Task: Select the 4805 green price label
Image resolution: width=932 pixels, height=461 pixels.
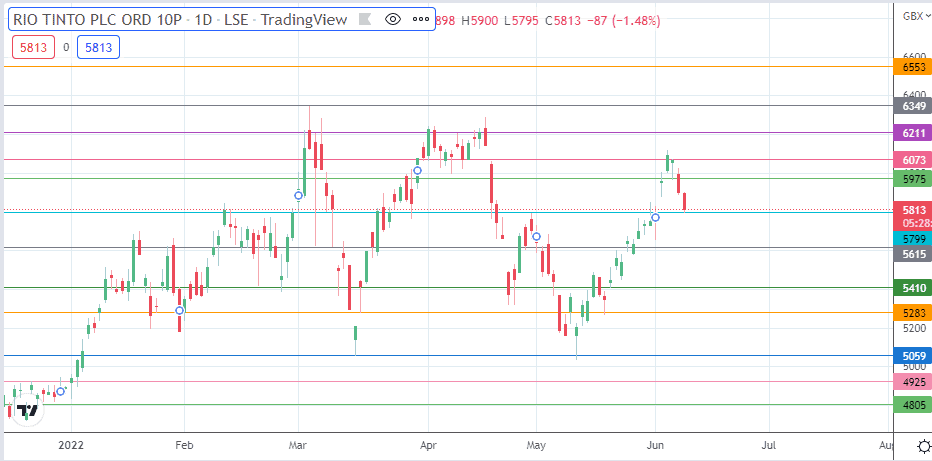Action: [x=912, y=405]
